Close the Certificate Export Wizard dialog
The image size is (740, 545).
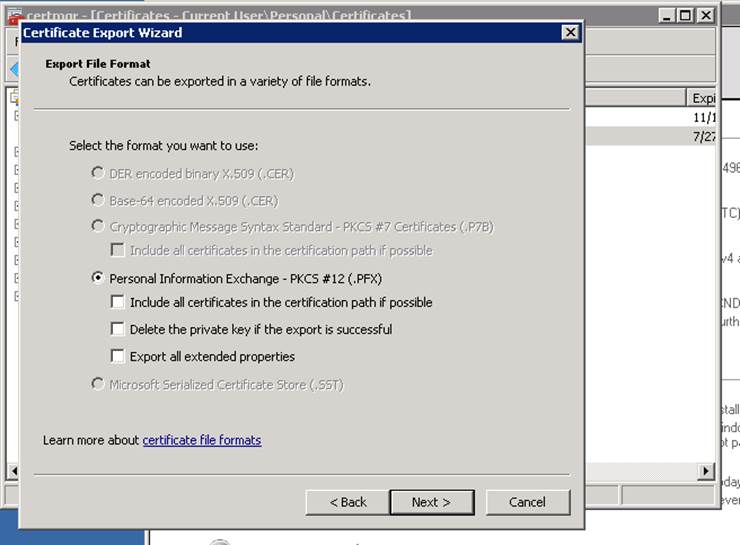[x=570, y=33]
